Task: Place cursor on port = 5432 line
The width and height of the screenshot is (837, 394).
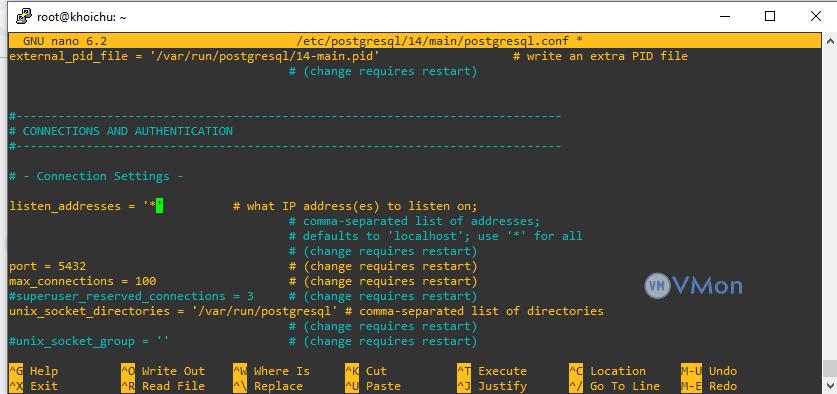Action: click(x=48, y=266)
